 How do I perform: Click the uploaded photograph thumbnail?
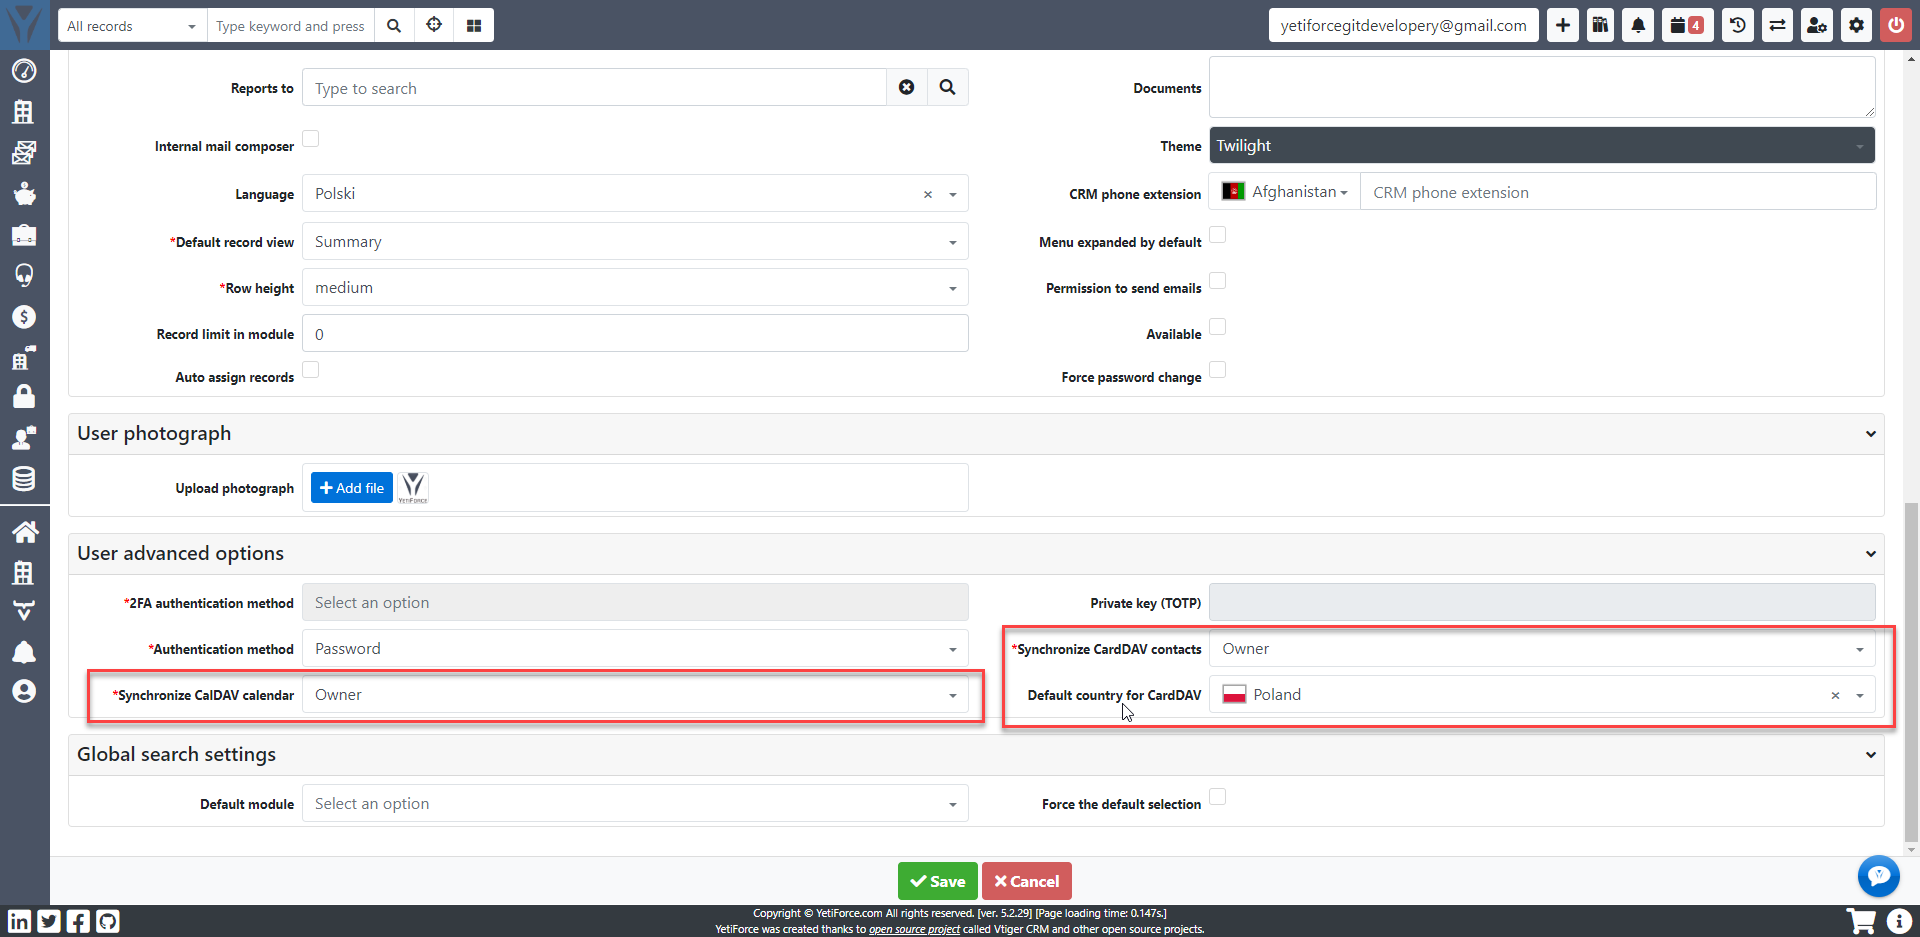tap(413, 488)
